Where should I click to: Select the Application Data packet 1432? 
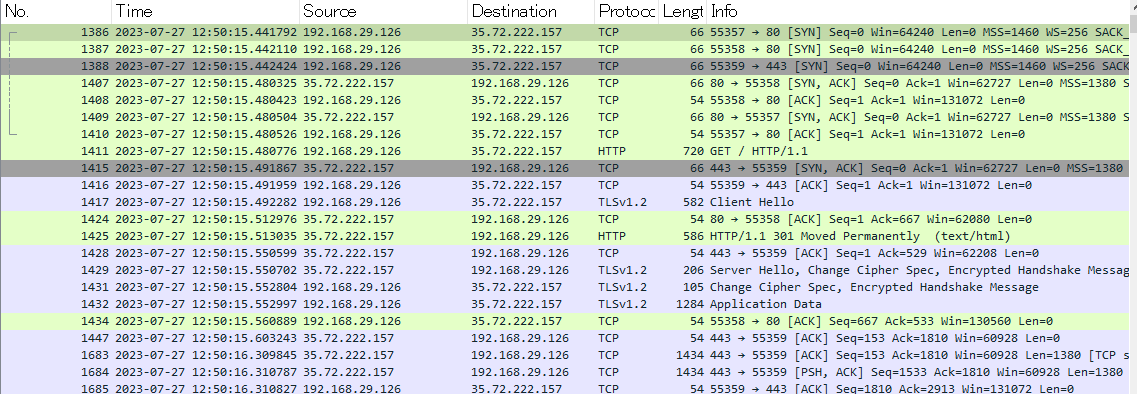(x=565, y=304)
